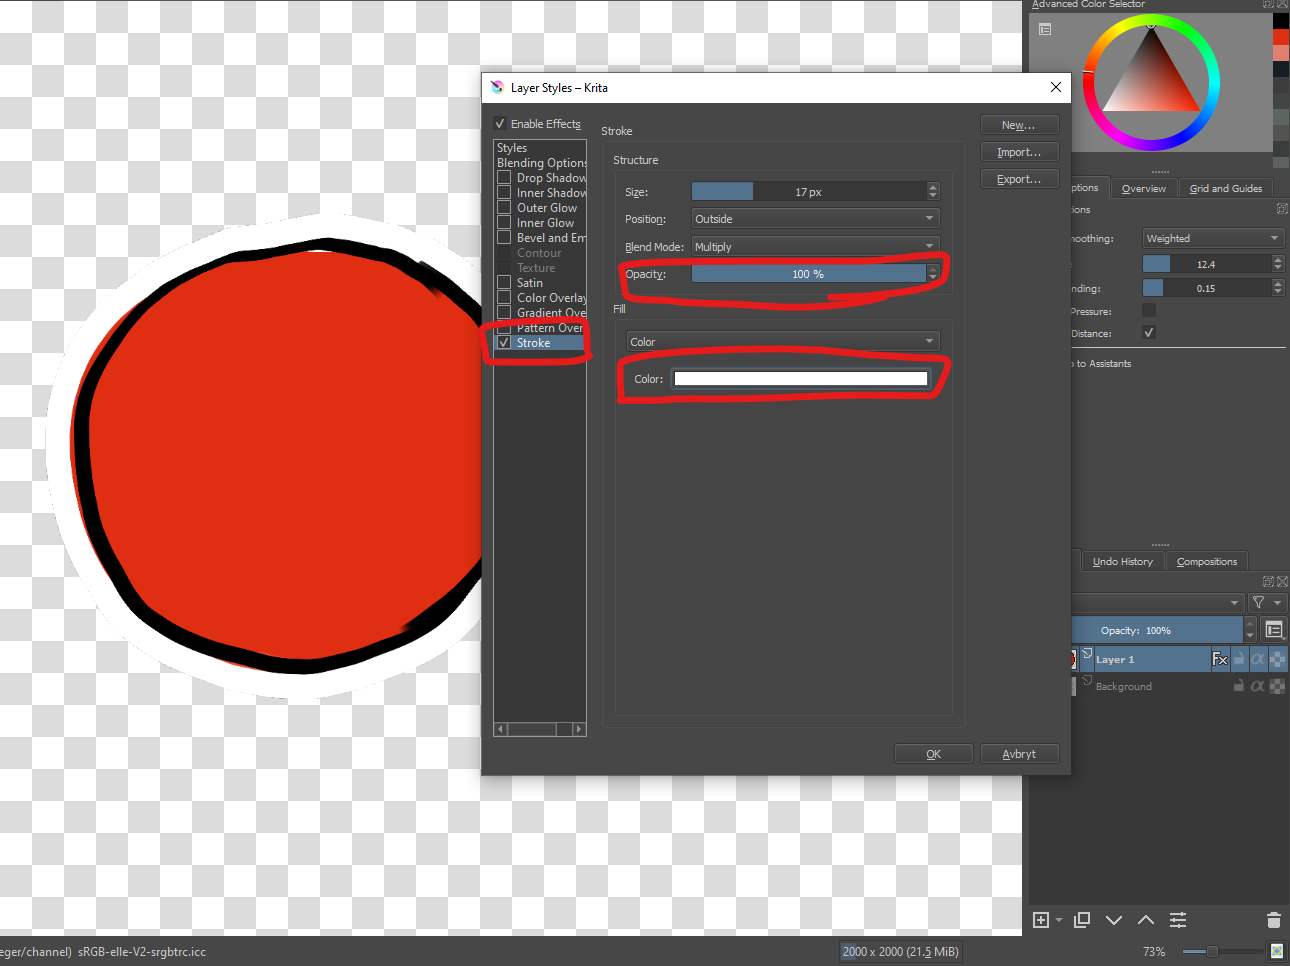Enable the Outer Glow style checkbox
The image size is (1290, 966).
pos(504,208)
